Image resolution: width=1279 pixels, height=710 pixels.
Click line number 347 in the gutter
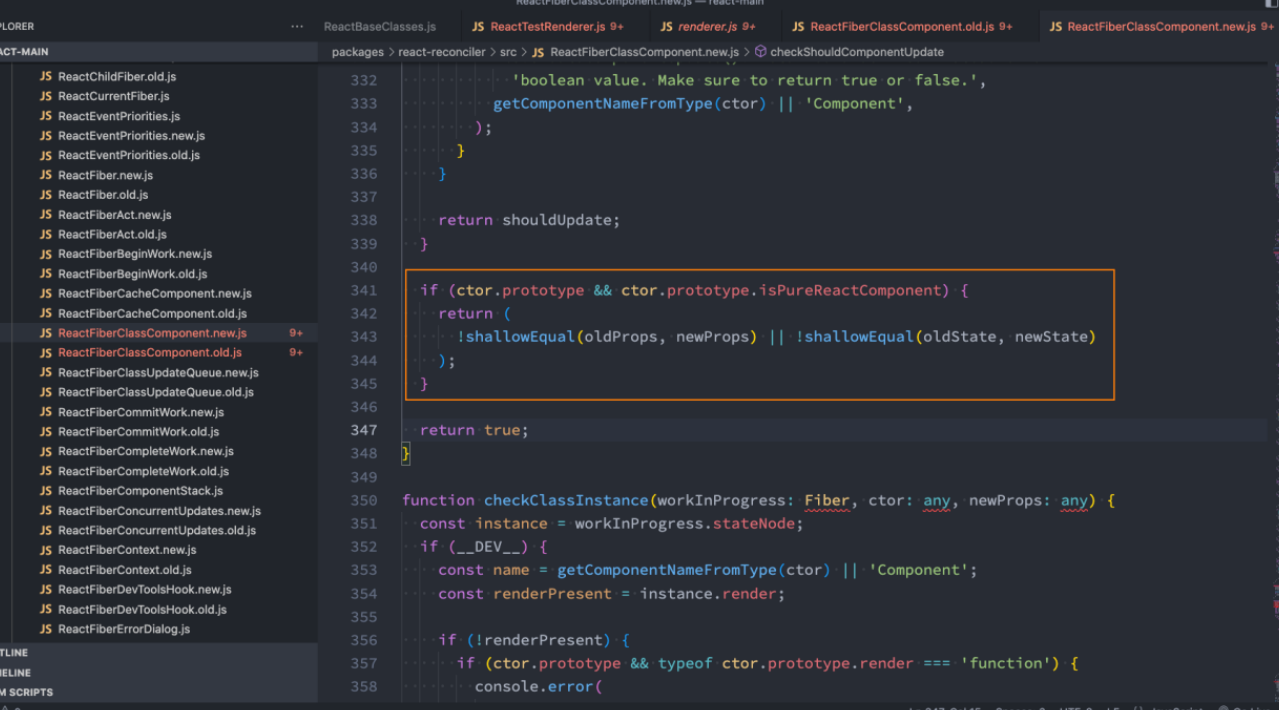(364, 430)
